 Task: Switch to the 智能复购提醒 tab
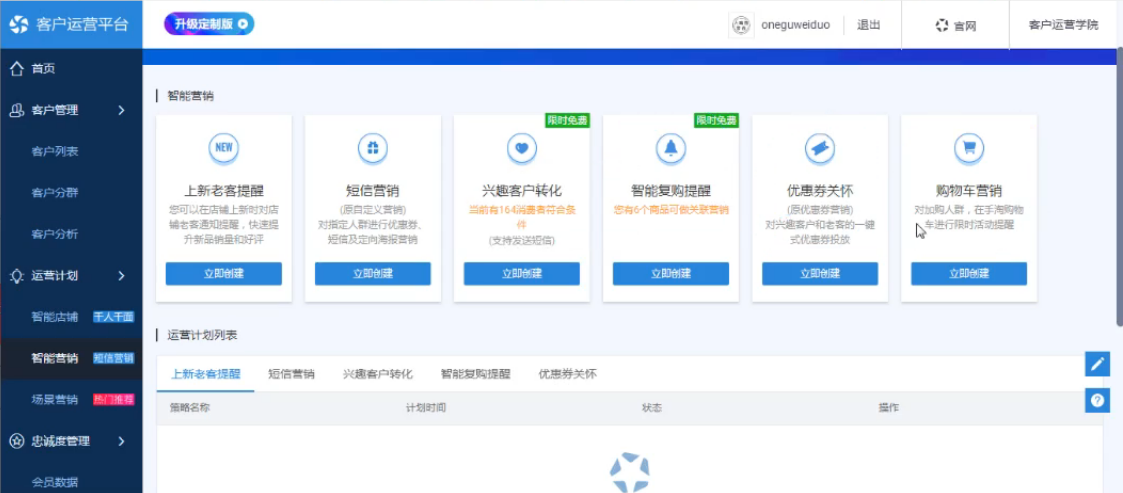(x=475, y=374)
